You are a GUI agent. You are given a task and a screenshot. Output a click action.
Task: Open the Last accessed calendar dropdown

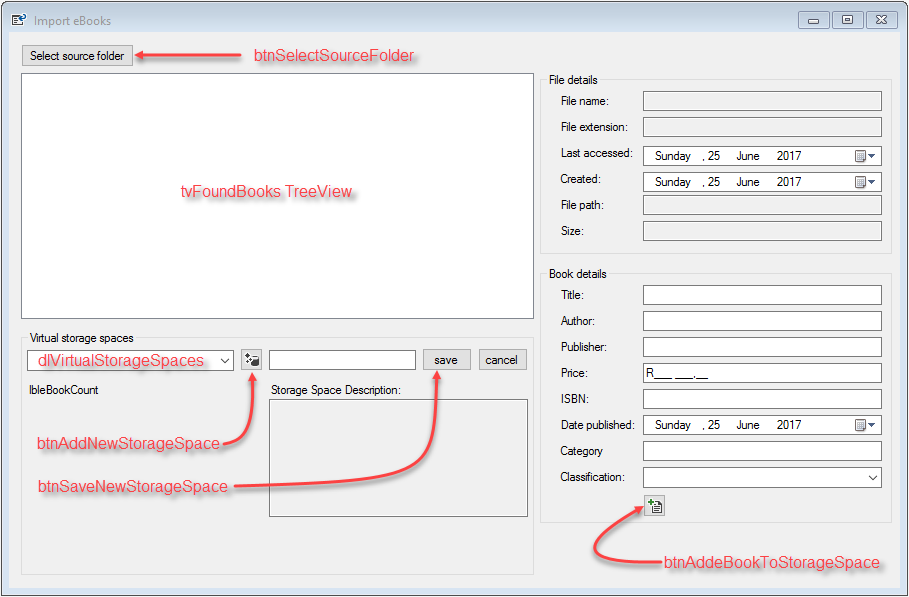tap(866, 156)
